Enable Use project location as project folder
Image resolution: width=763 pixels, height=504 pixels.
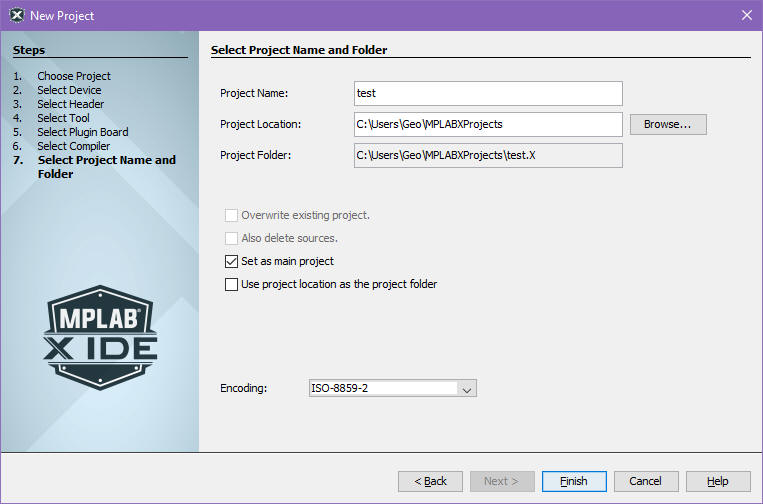point(232,284)
